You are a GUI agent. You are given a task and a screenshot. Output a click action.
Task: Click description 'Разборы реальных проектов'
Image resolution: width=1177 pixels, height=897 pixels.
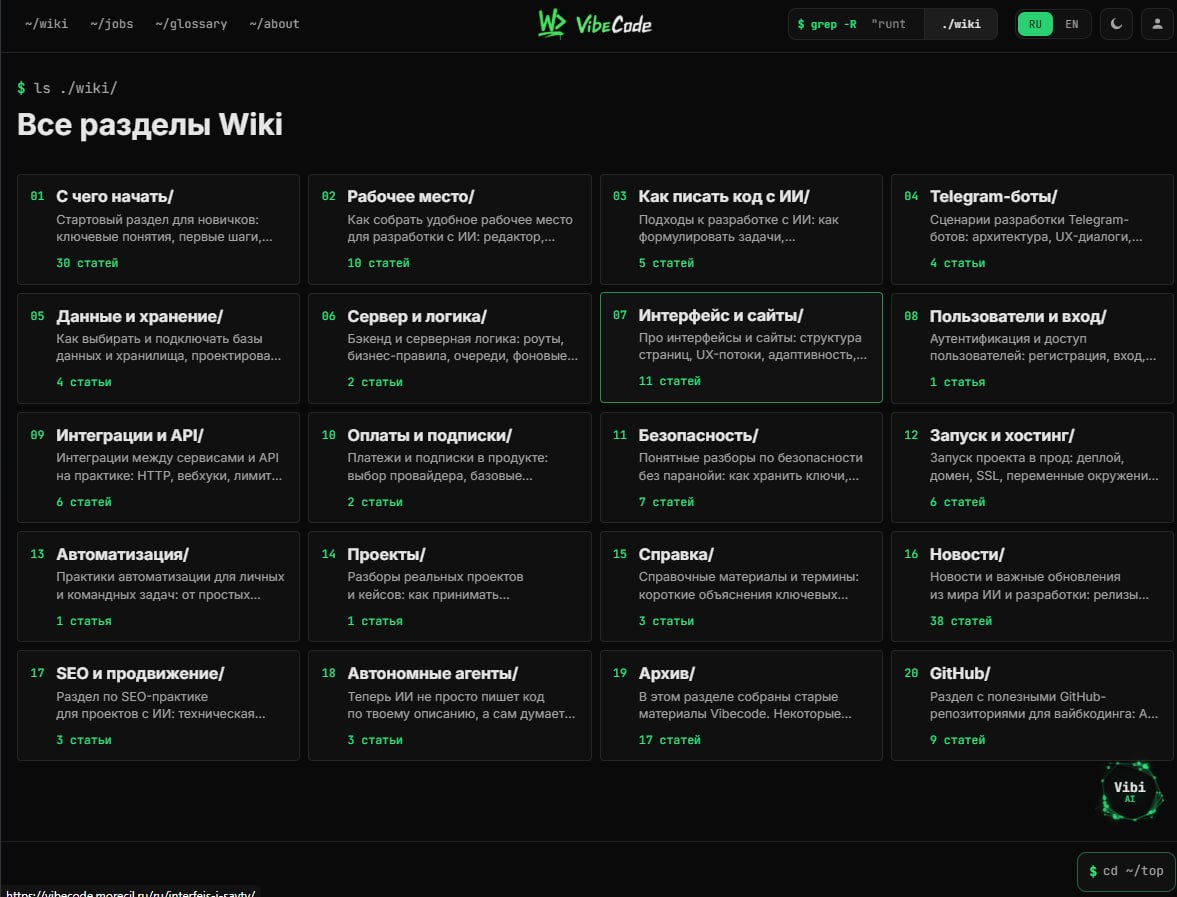[x=435, y=577]
